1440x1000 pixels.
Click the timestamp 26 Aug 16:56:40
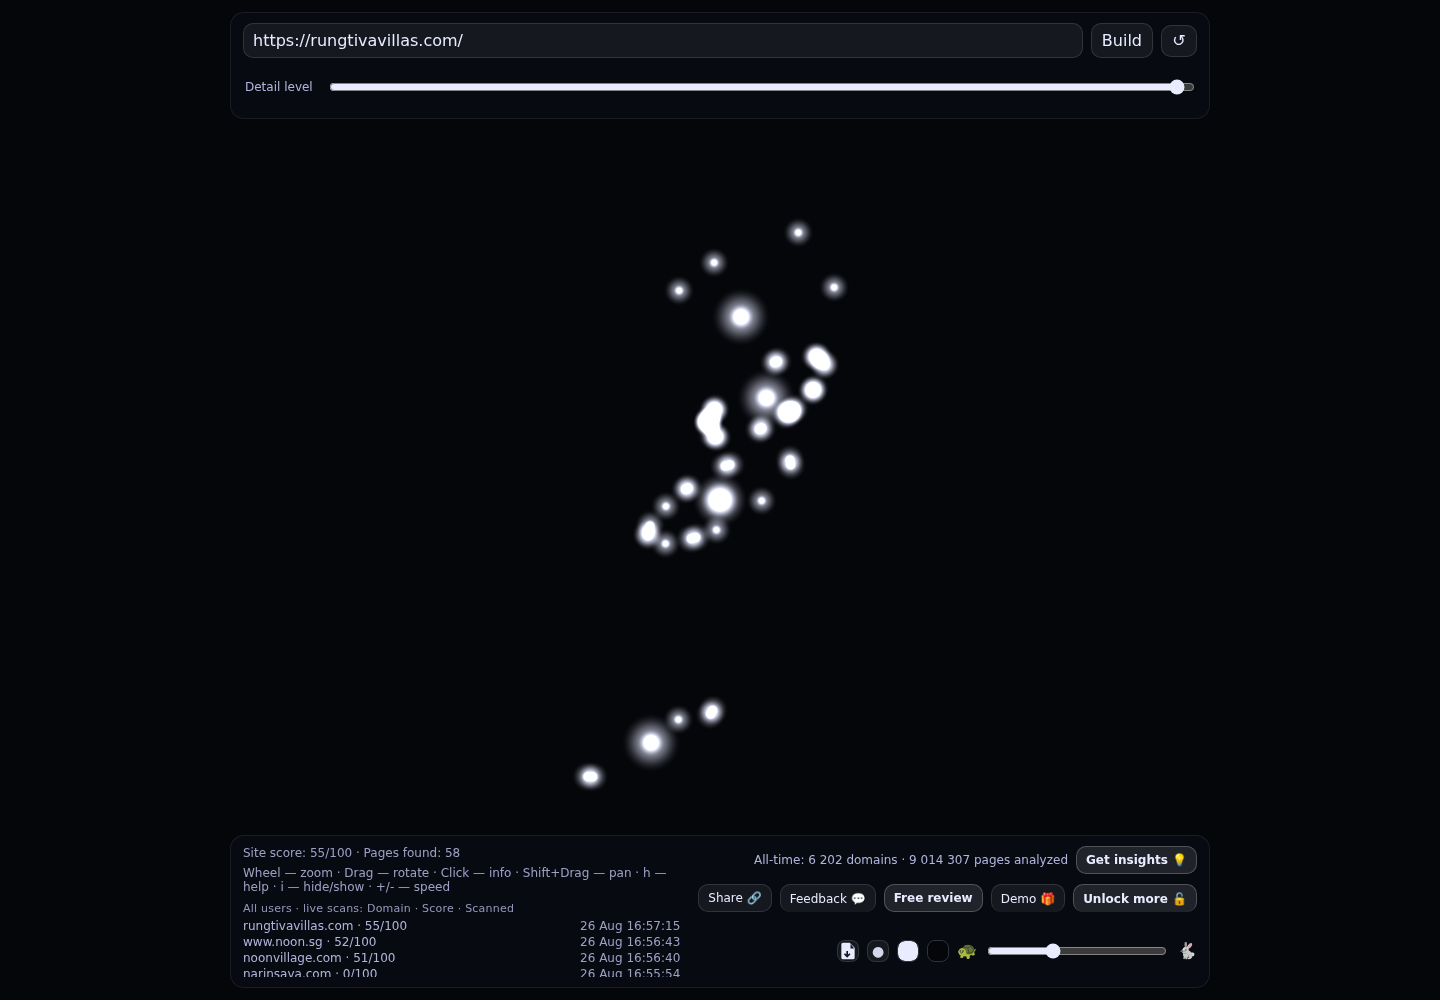pyautogui.click(x=630, y=958)
